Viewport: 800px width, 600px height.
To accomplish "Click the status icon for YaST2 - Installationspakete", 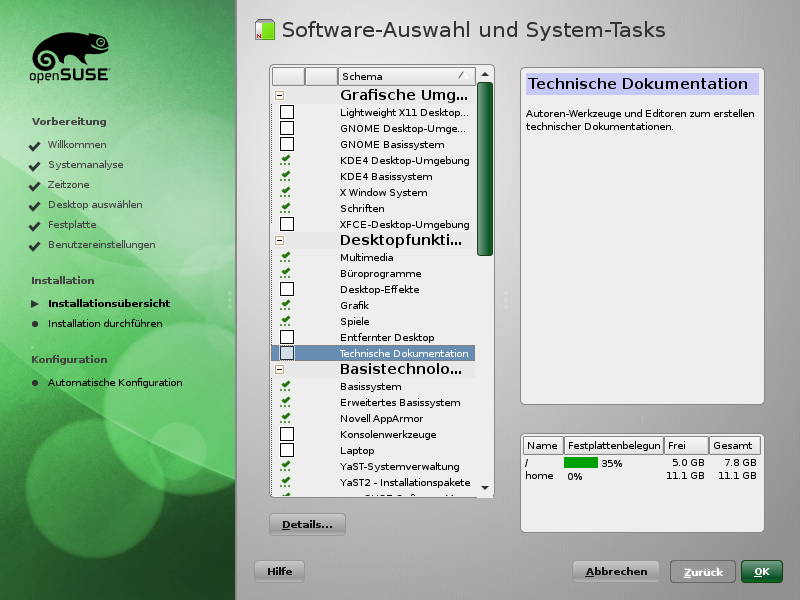I will (286, 482).
